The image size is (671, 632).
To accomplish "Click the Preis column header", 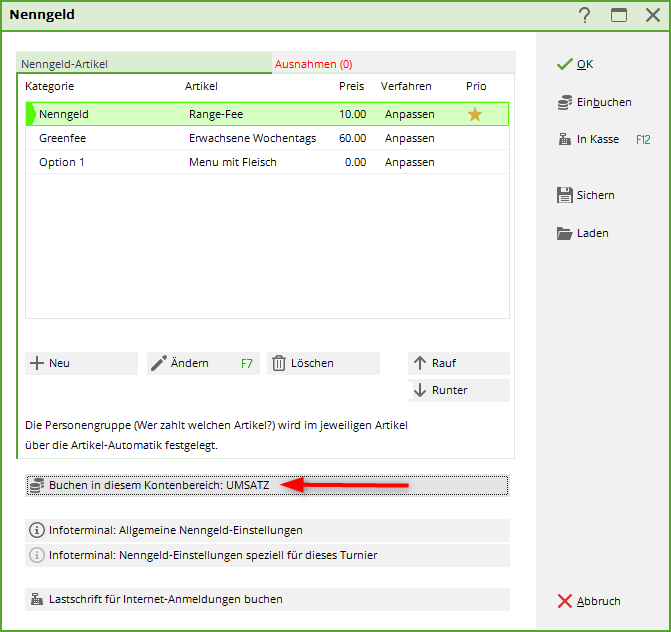I will (x=351, y=86).
